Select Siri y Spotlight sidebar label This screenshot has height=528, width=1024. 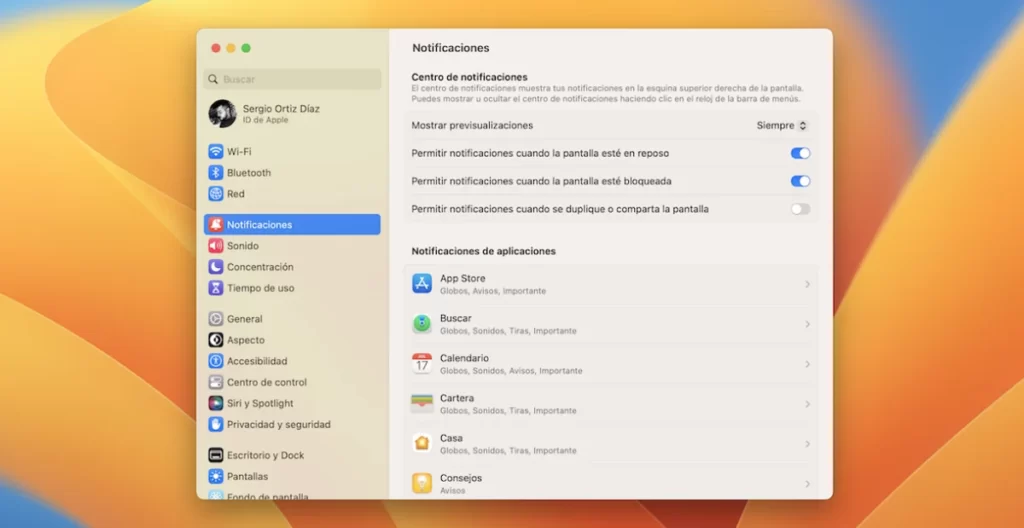(261, 403)
